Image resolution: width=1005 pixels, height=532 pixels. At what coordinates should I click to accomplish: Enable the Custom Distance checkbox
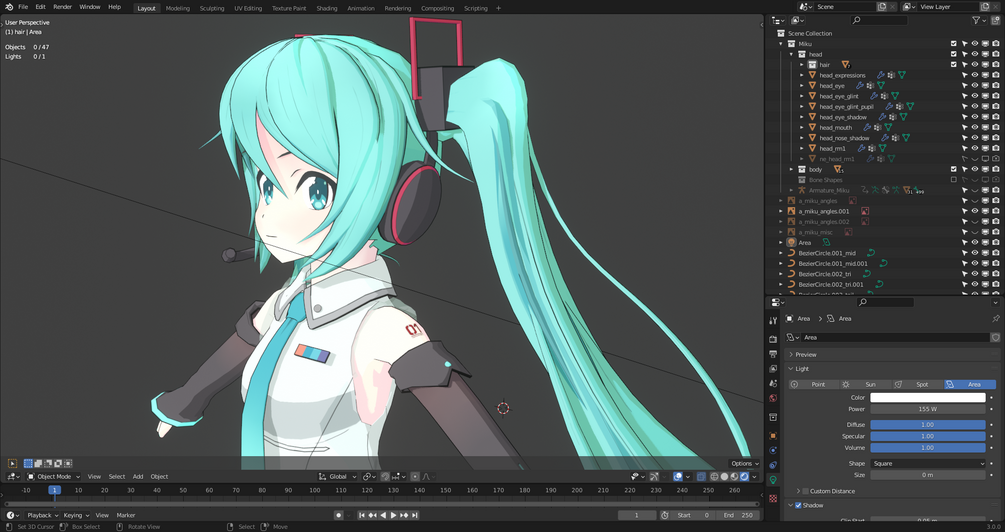click(x=806, y=492)
